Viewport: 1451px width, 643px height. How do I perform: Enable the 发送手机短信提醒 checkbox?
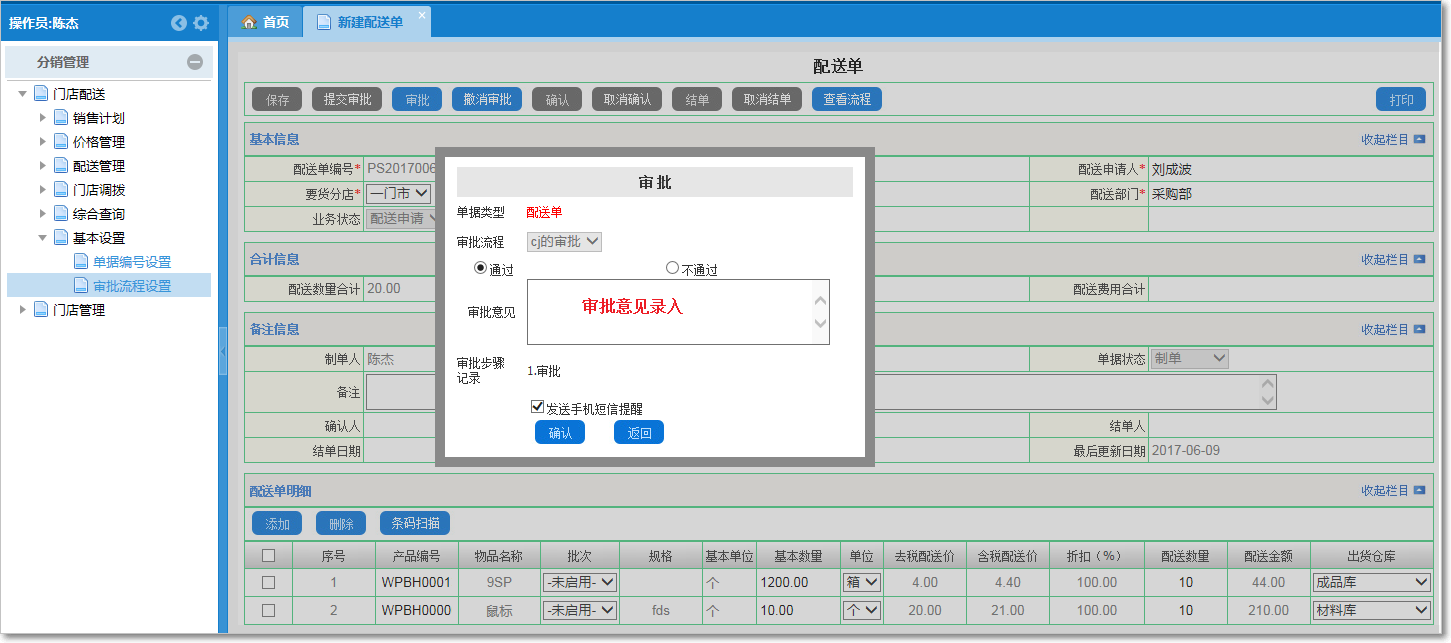click(537, 405)
